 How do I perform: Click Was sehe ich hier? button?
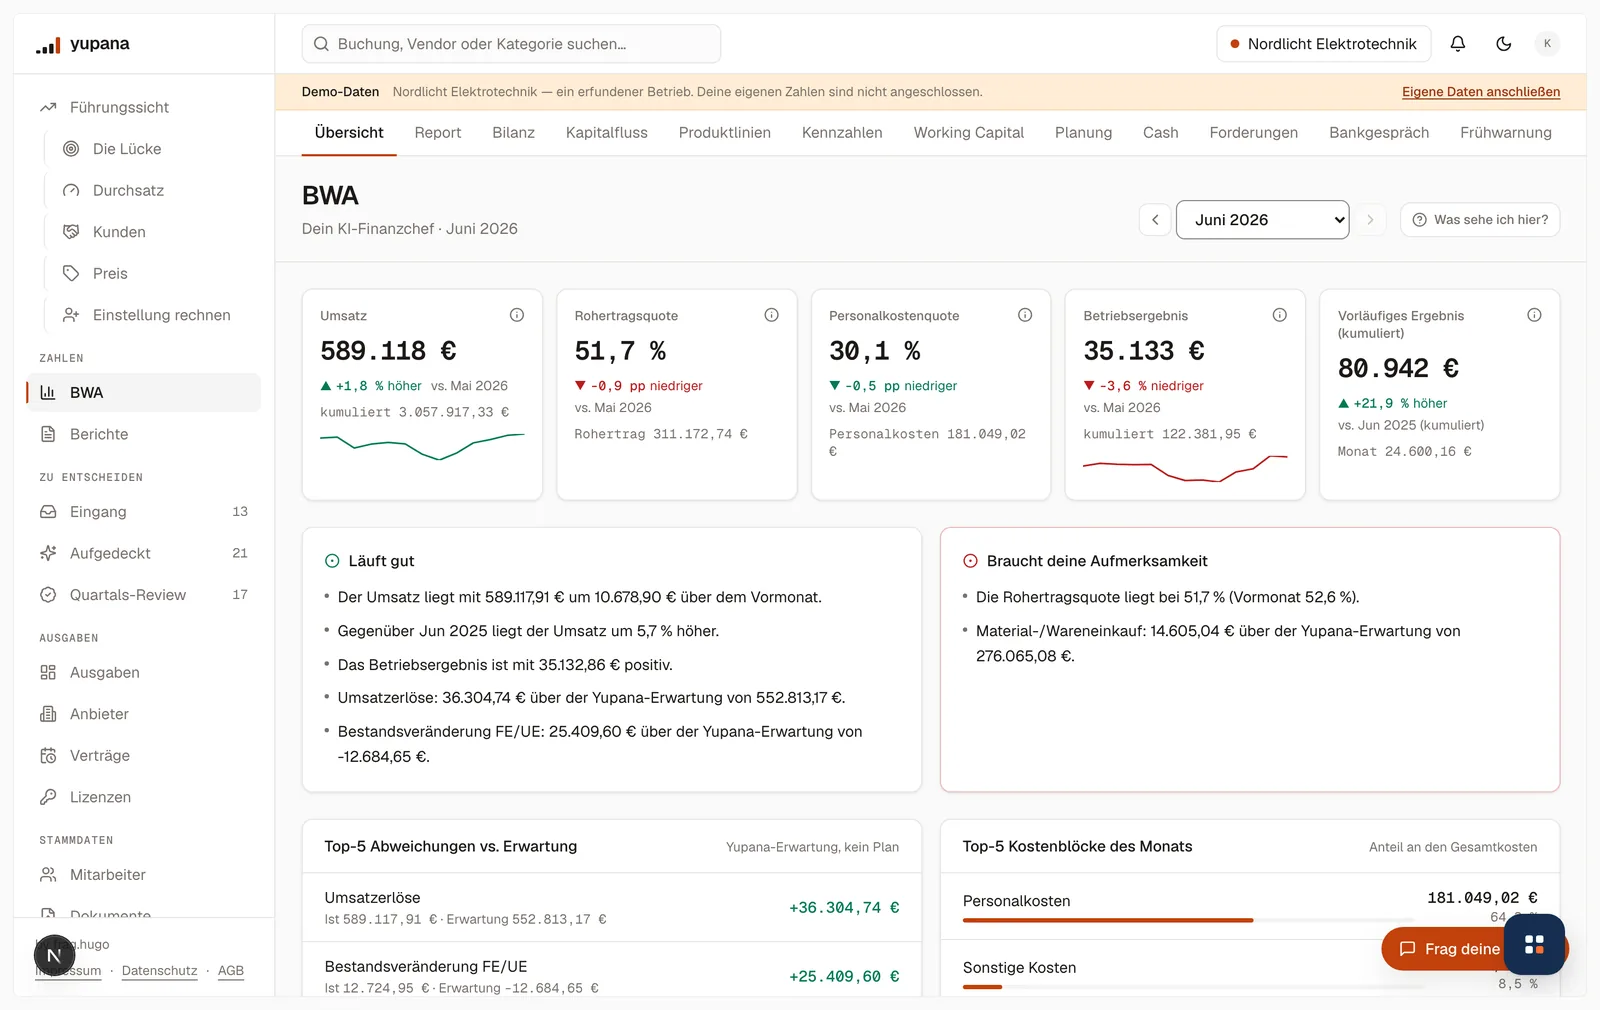click(1480, 220)
